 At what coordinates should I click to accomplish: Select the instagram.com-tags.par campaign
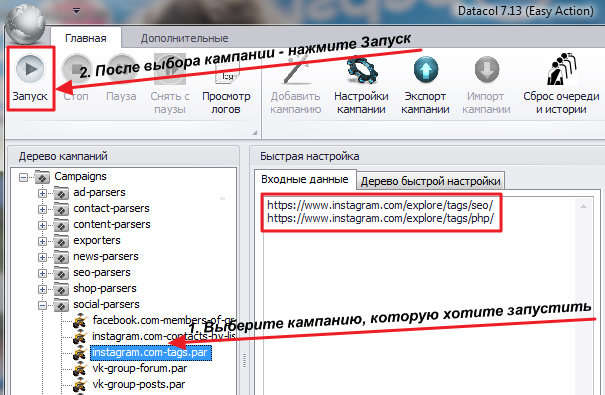pos(151,353)
